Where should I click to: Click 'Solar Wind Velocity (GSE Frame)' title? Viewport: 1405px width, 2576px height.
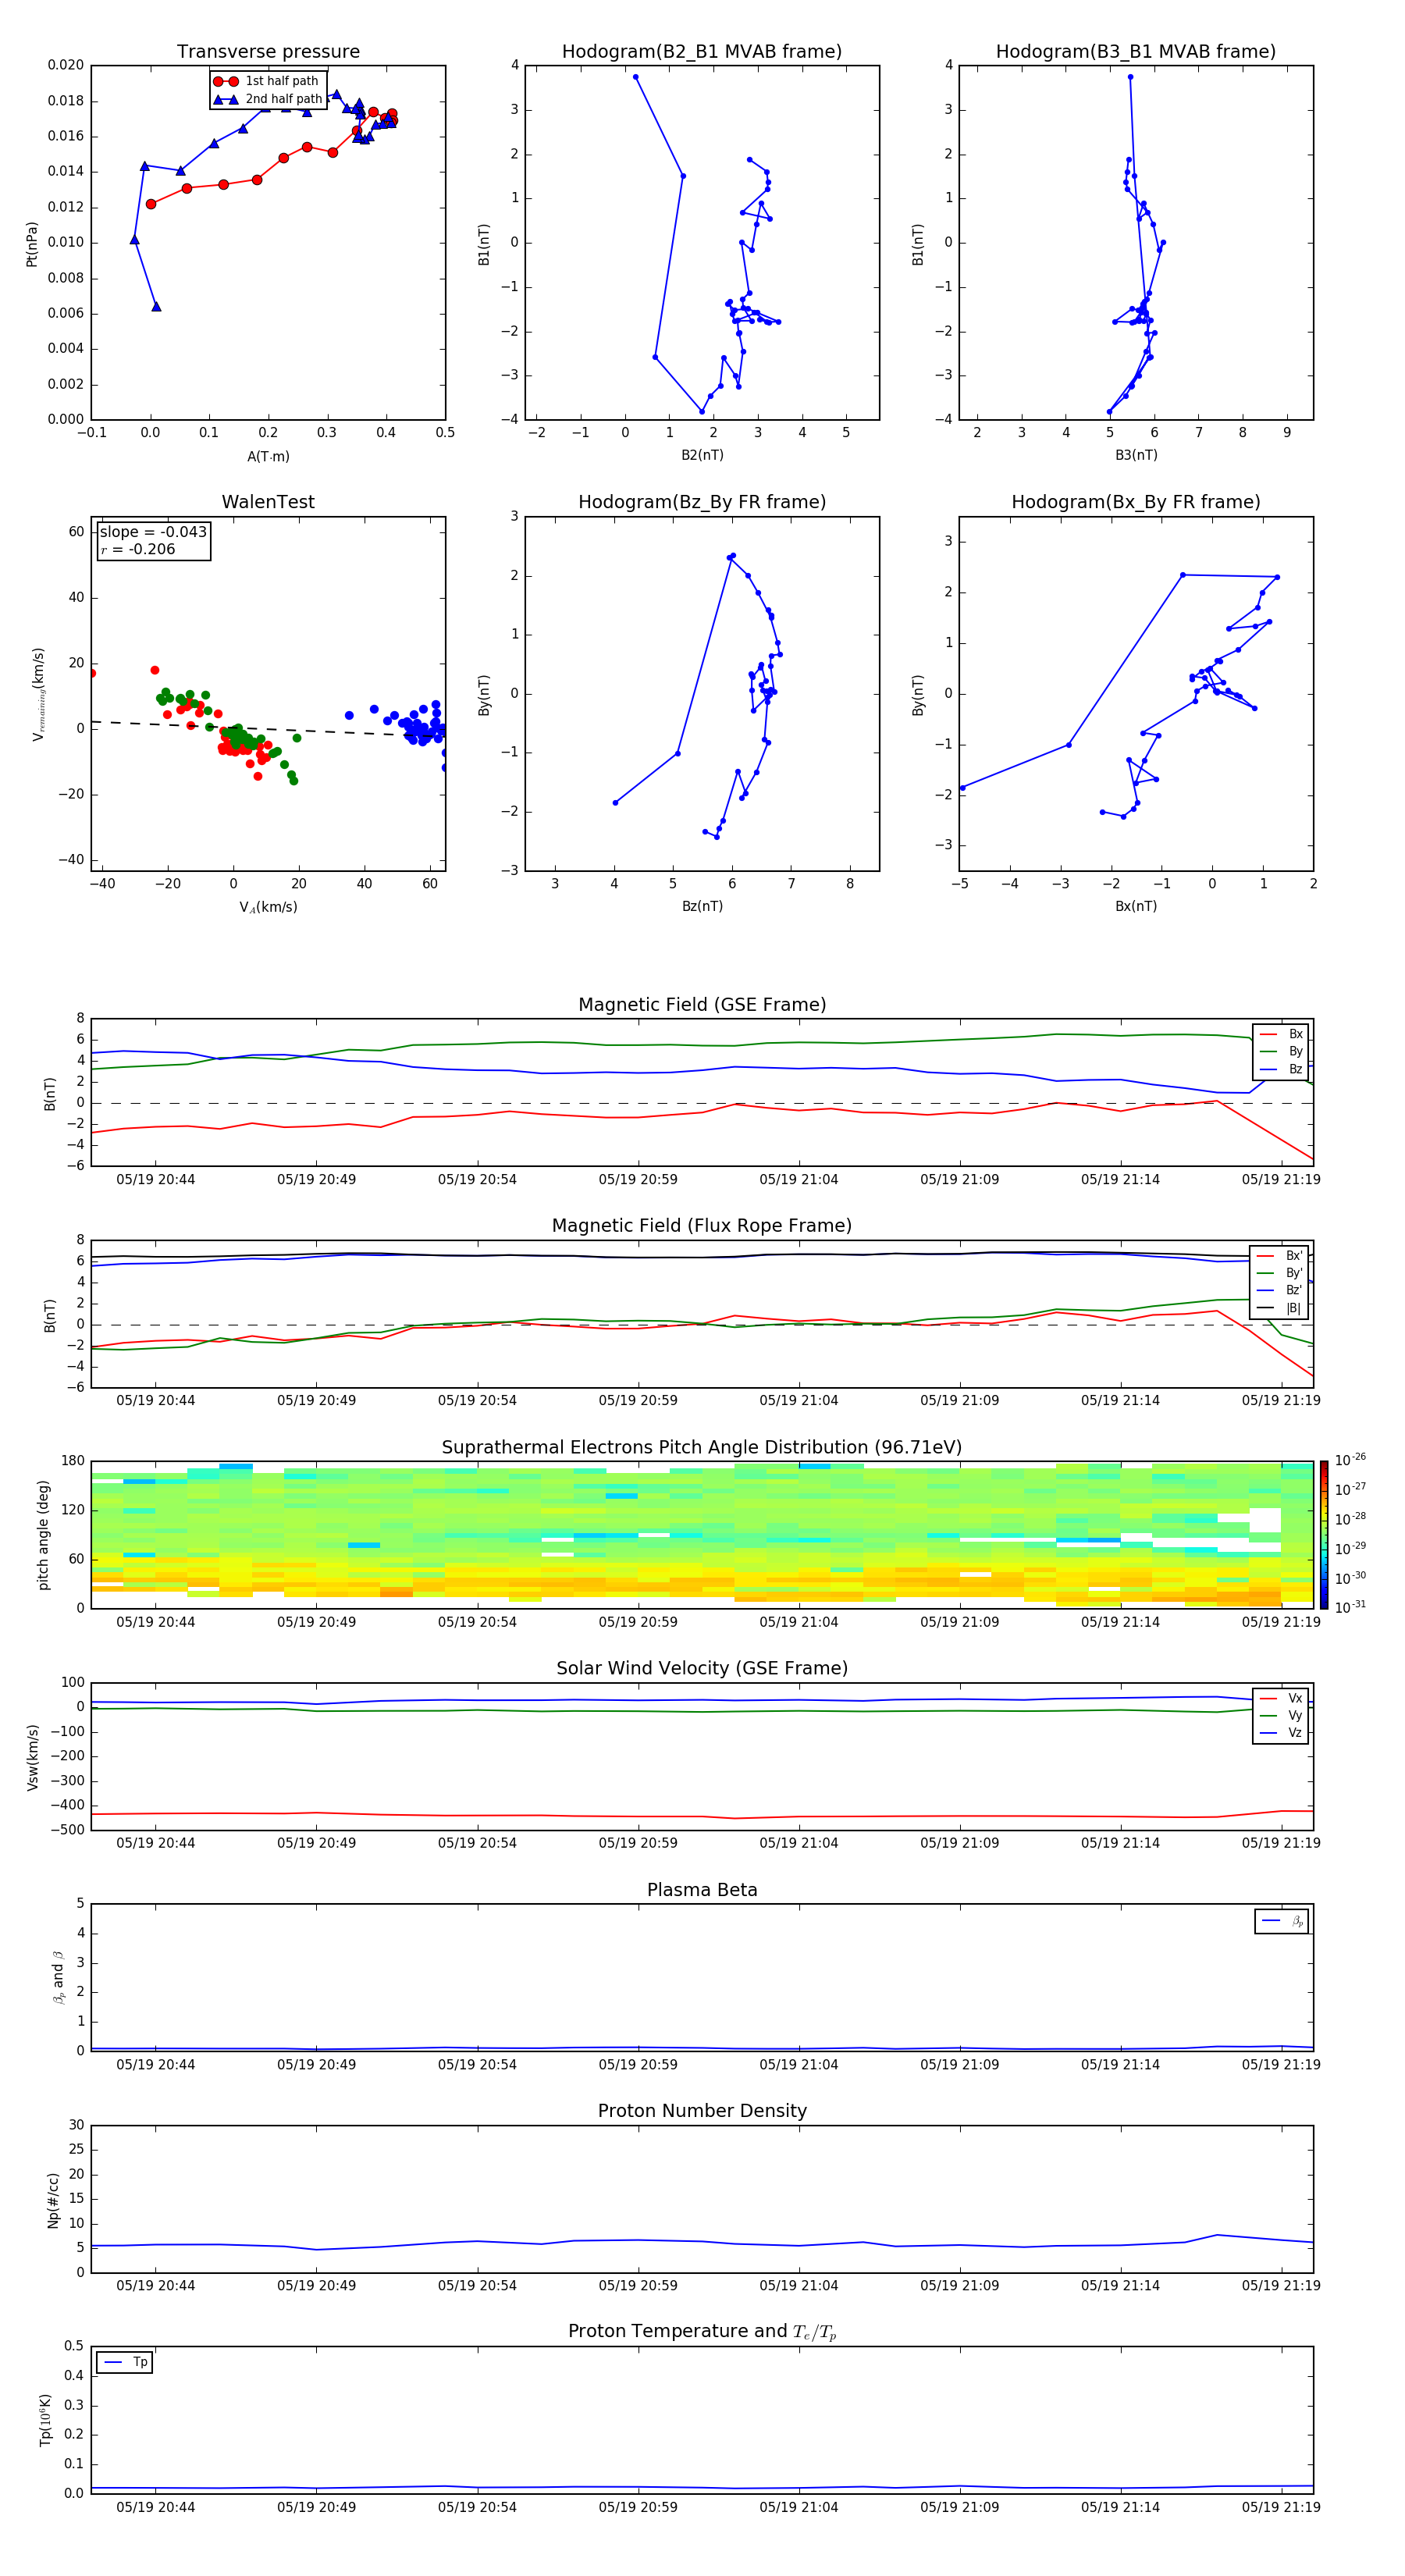point(702,1668)
